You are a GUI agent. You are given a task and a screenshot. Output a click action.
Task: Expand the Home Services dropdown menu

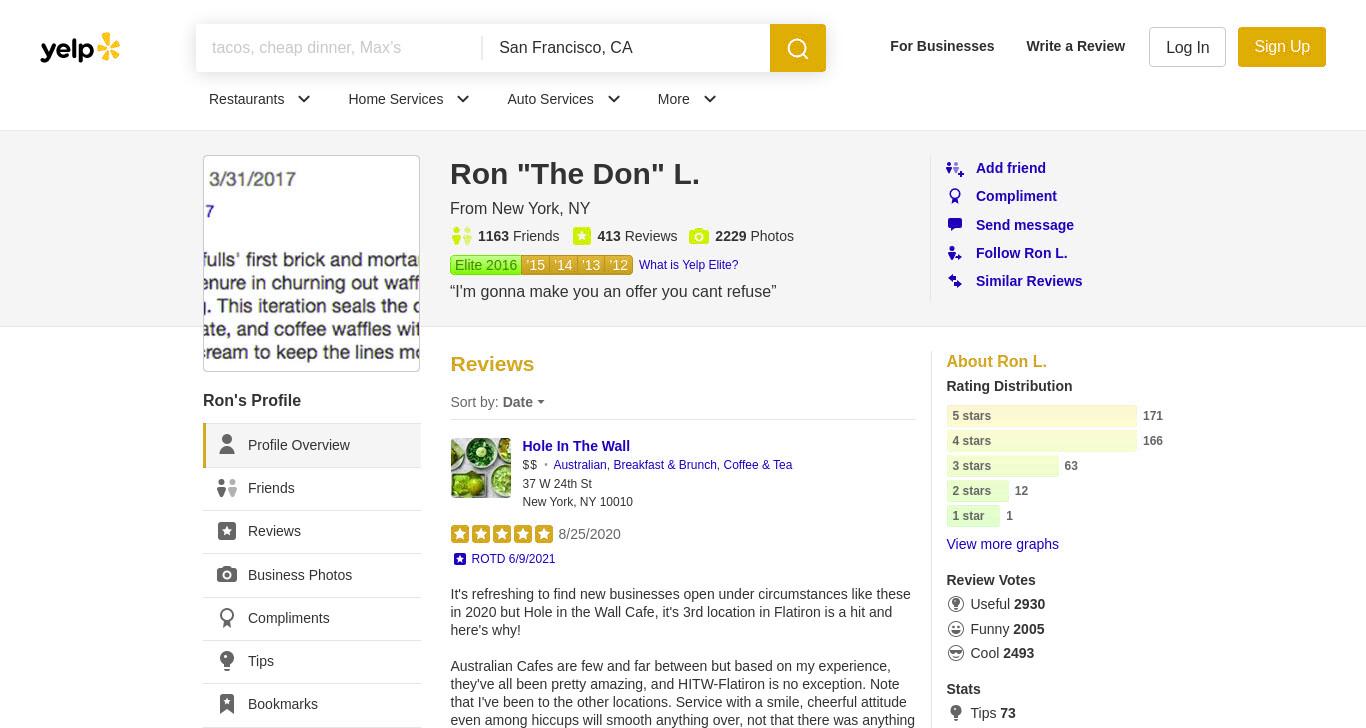pos(409,99)
